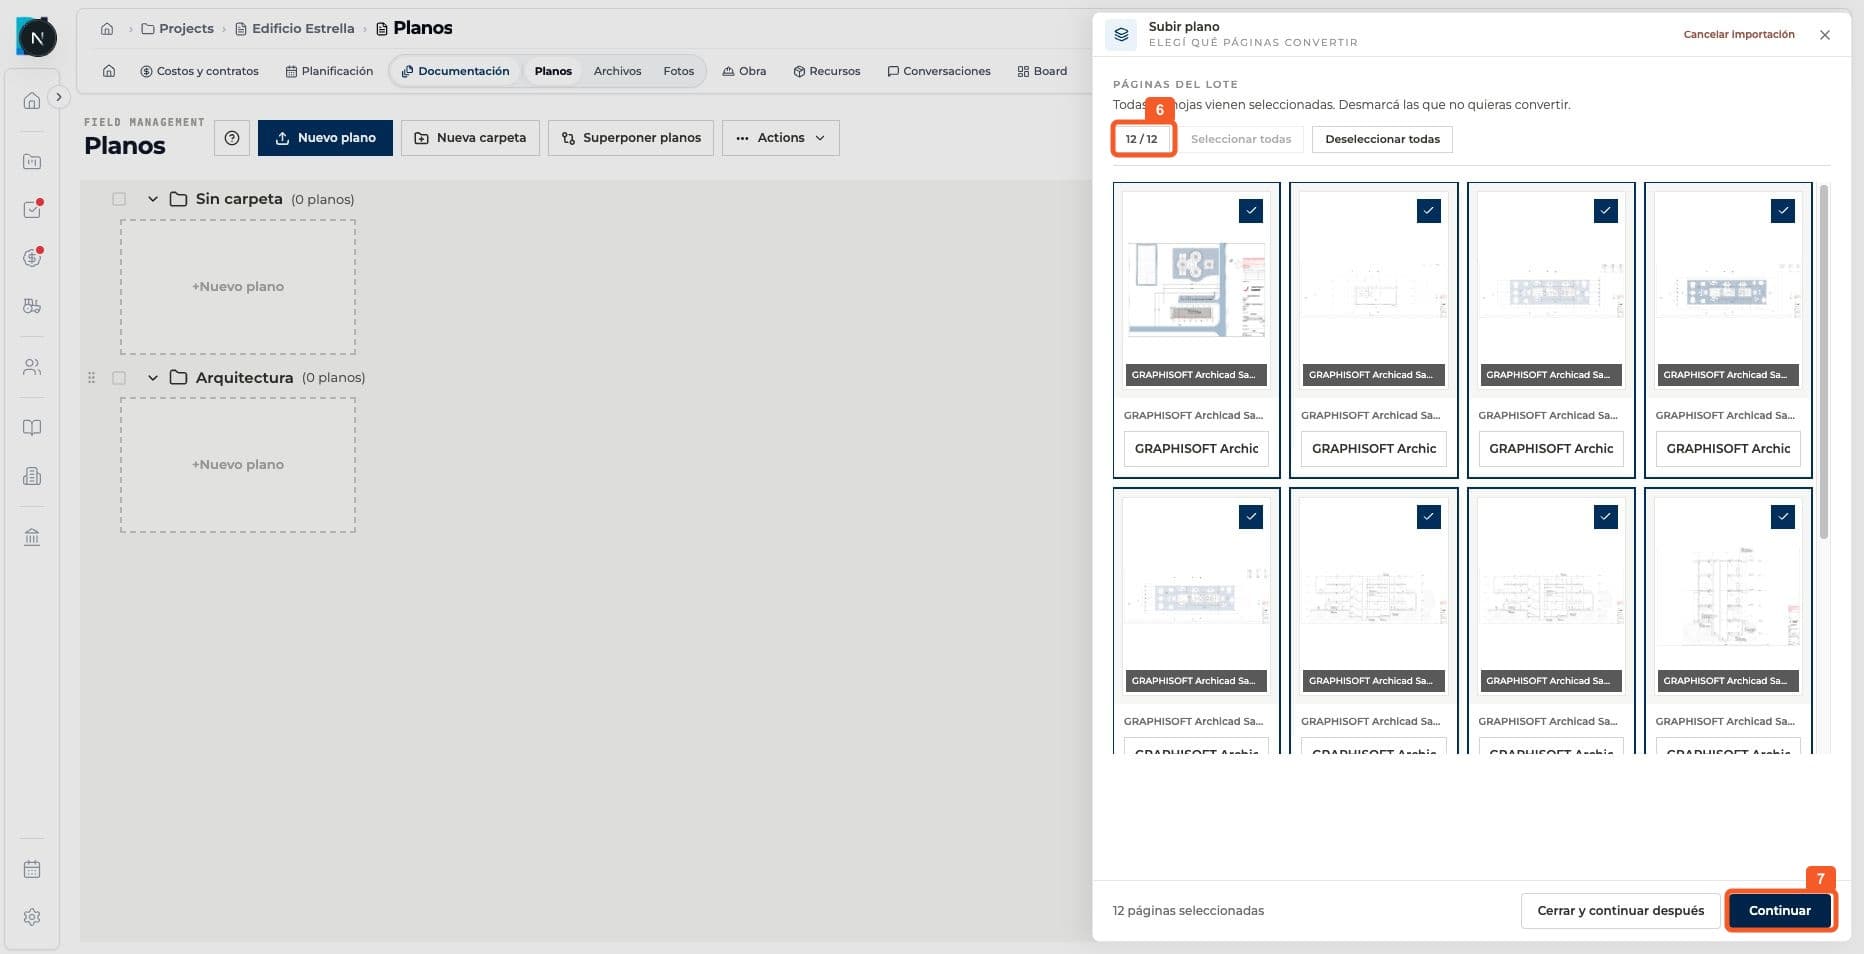Open the settings gear in left sidebar
This screenshot has height=954, width=1864.
[32, 917]
